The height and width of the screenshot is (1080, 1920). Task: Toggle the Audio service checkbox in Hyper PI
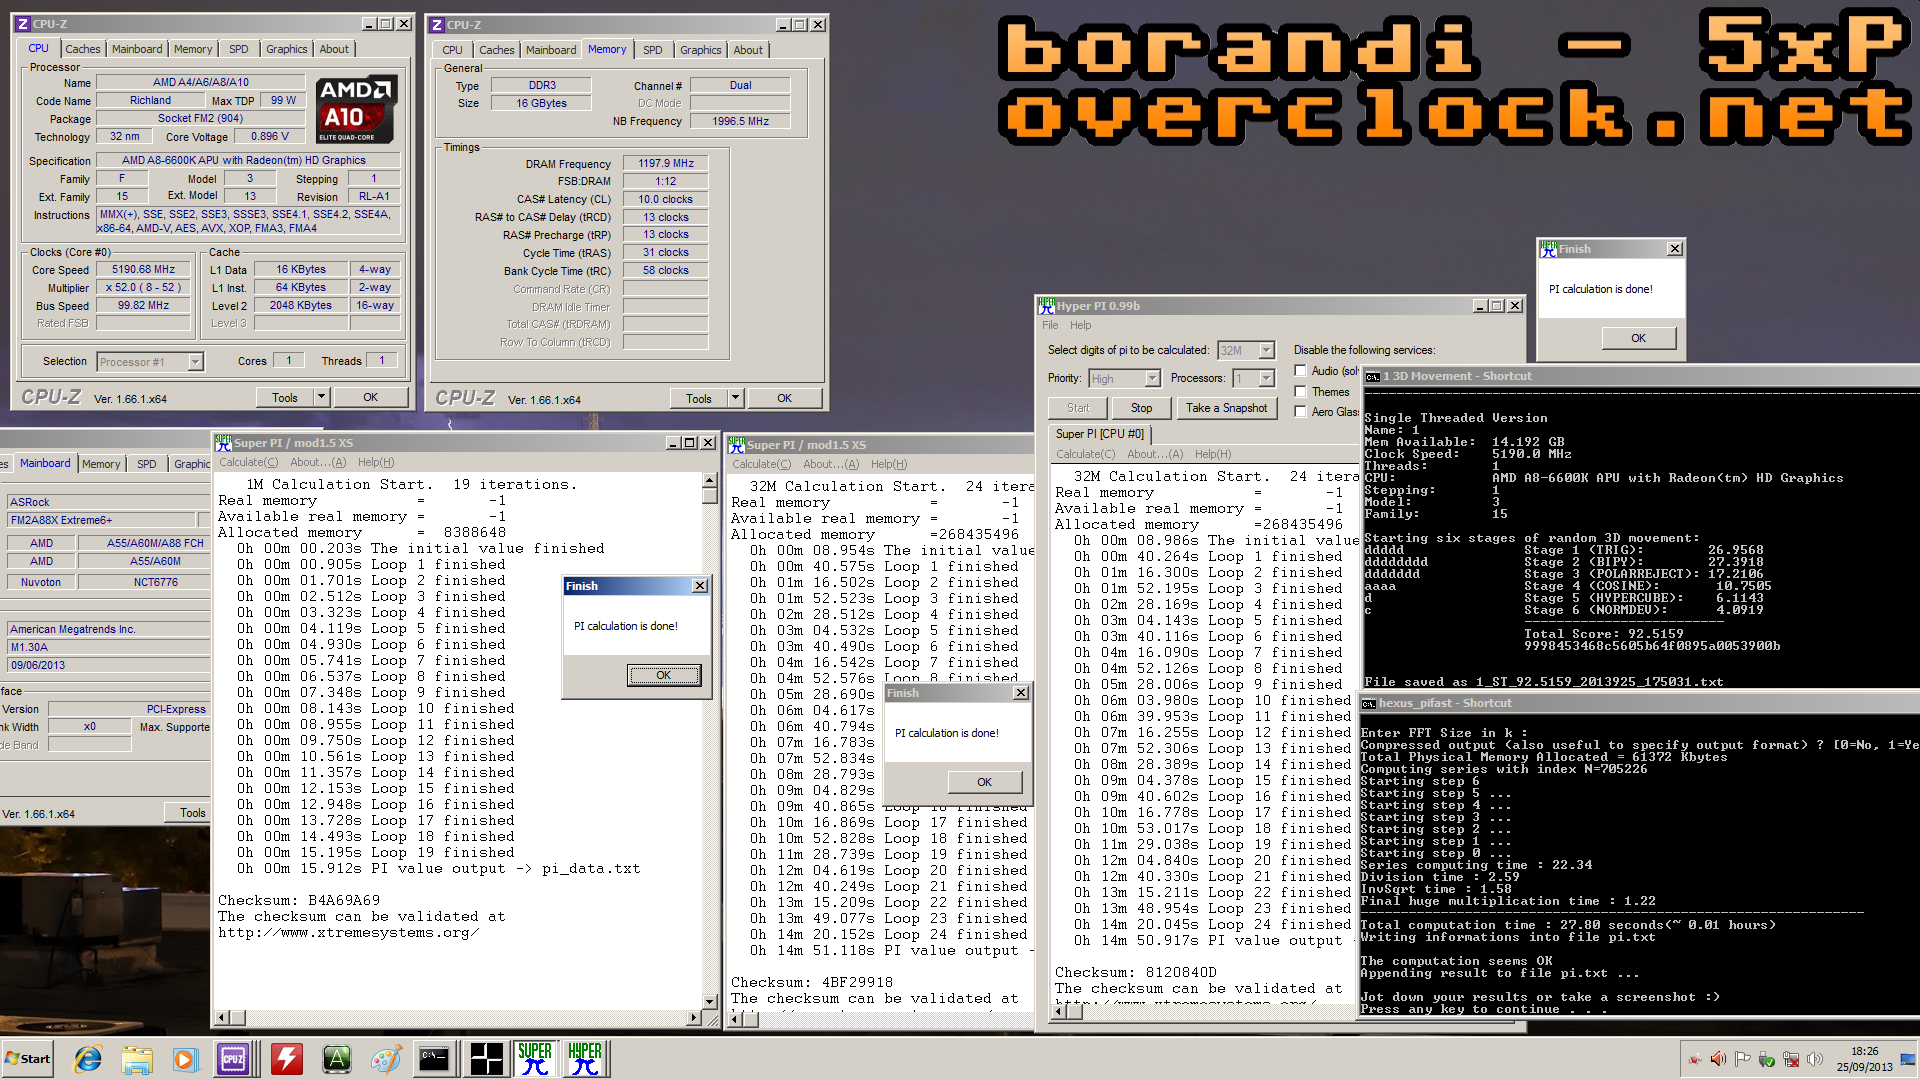tap(1301, 371)
